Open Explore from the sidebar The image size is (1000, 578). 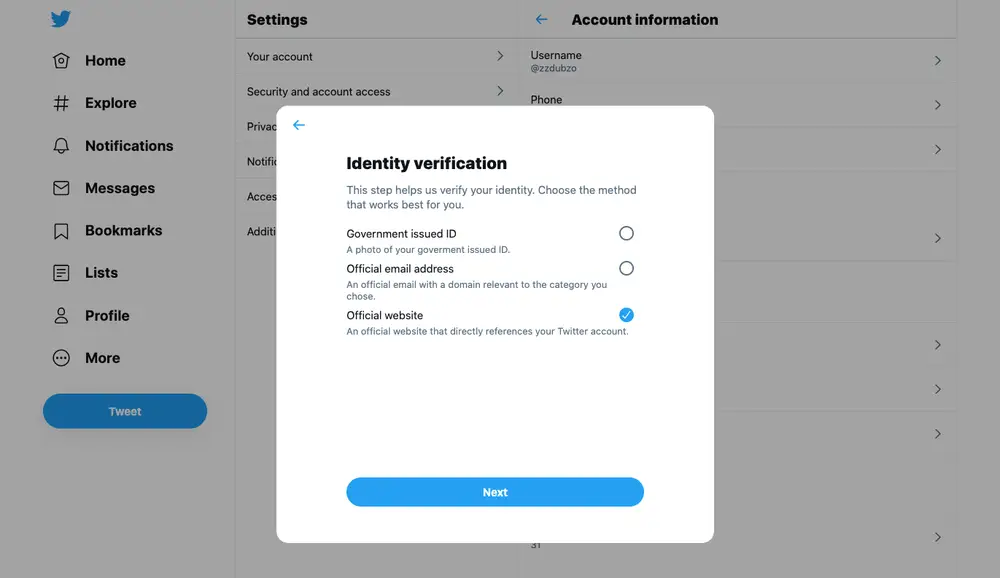(x=62, y=103)
